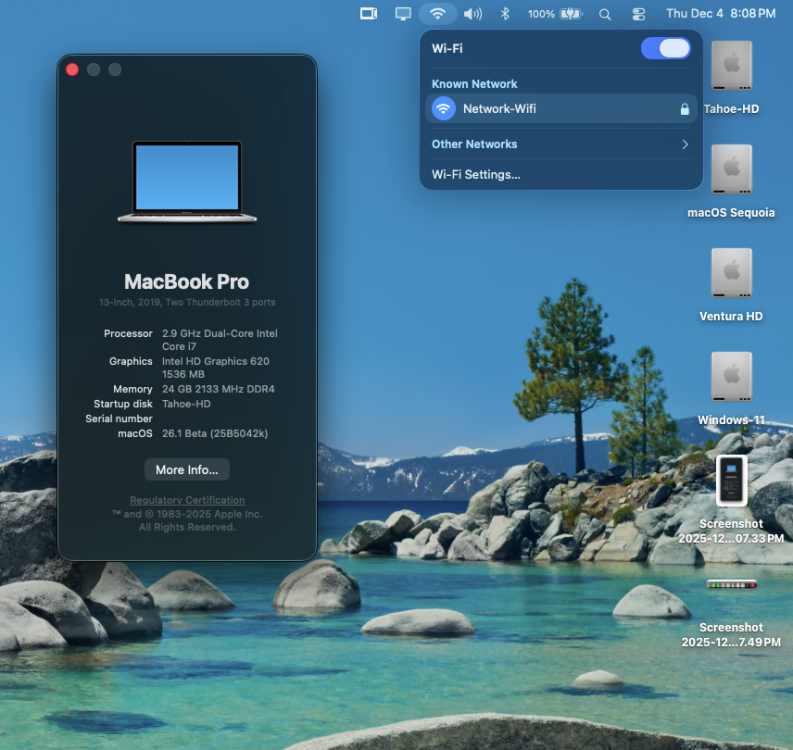Screen dimensions: 793x750
Task: Click the 26.1 Beta (25B5042k) macOS version
Action: [x=215, y=433]
